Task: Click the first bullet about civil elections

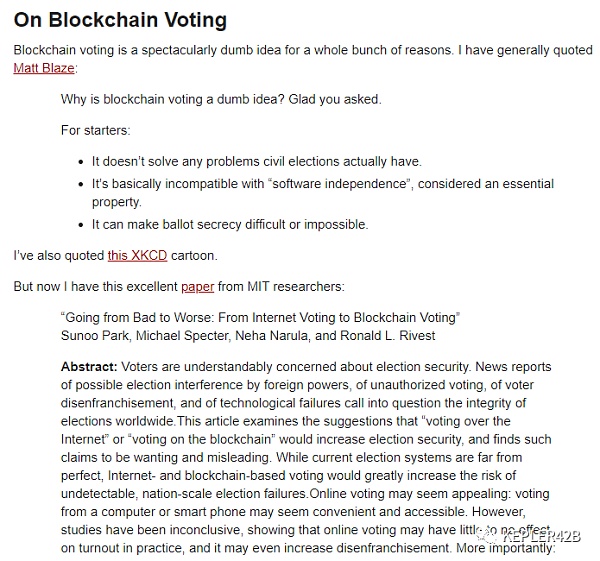Action: 256,161
